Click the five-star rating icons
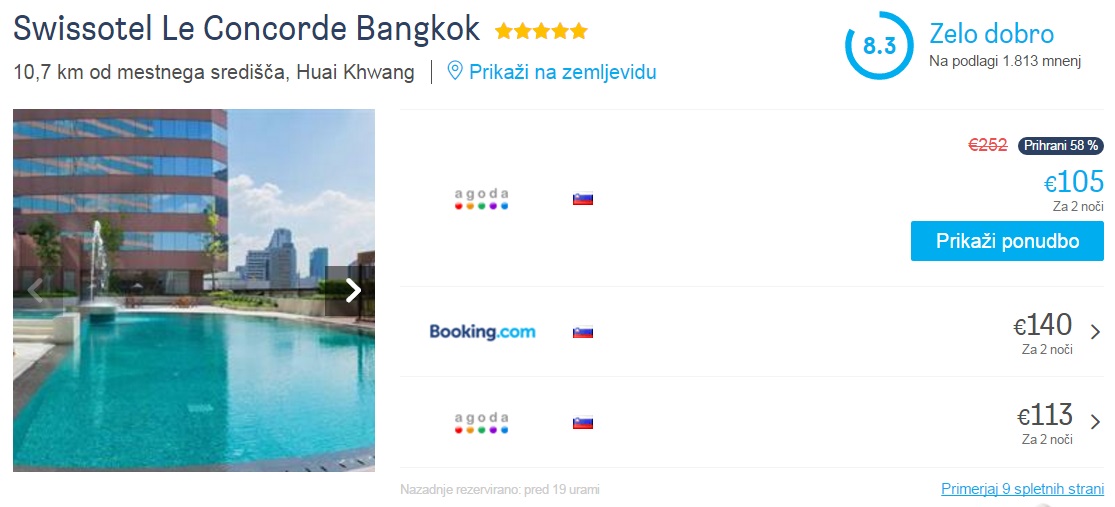Screen dimensions: 1115x507 pos(541,31)
